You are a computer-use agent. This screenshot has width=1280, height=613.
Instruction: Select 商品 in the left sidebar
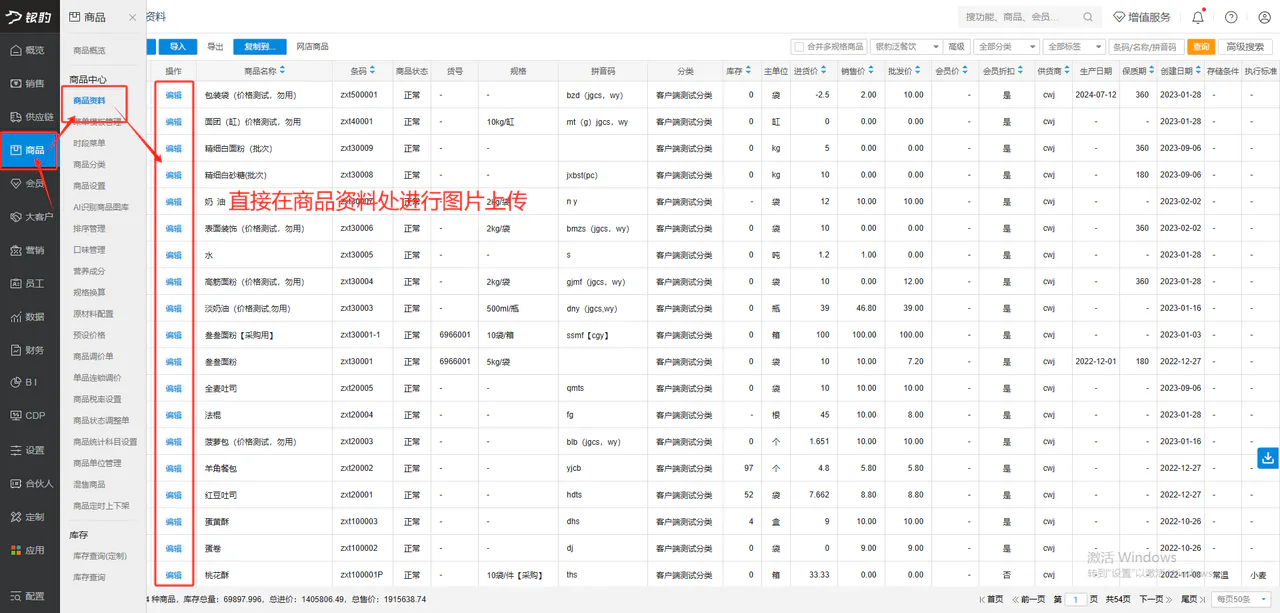click(x=29, y=150)
